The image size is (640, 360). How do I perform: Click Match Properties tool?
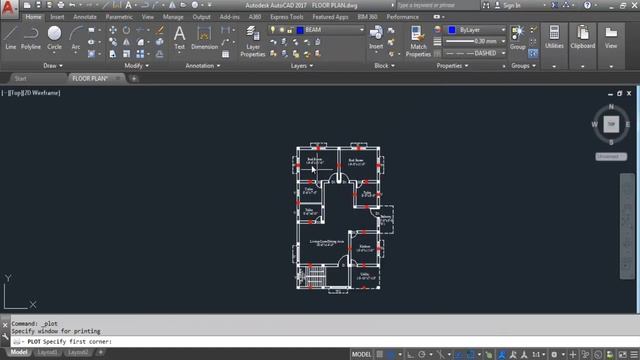[418, 41]
